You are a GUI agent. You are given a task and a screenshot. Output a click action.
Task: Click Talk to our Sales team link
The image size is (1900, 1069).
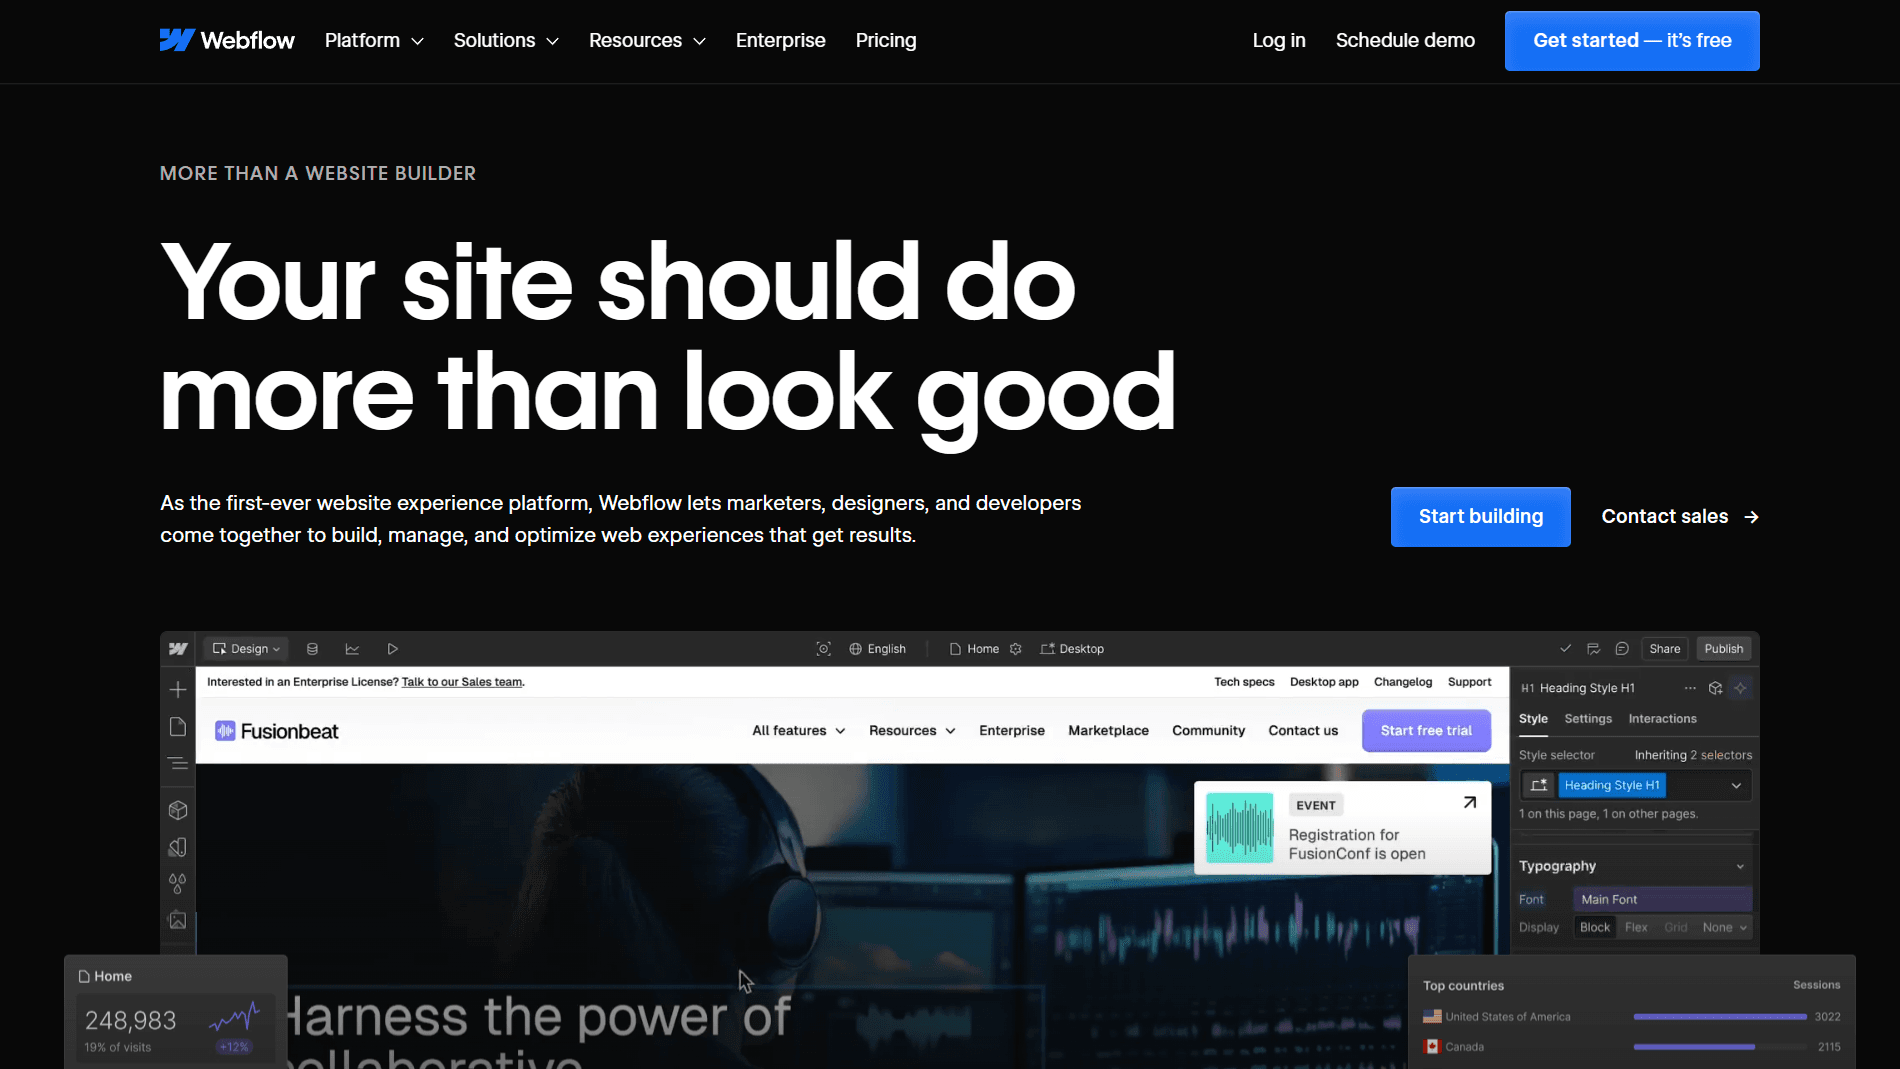[x=462, y=682]
